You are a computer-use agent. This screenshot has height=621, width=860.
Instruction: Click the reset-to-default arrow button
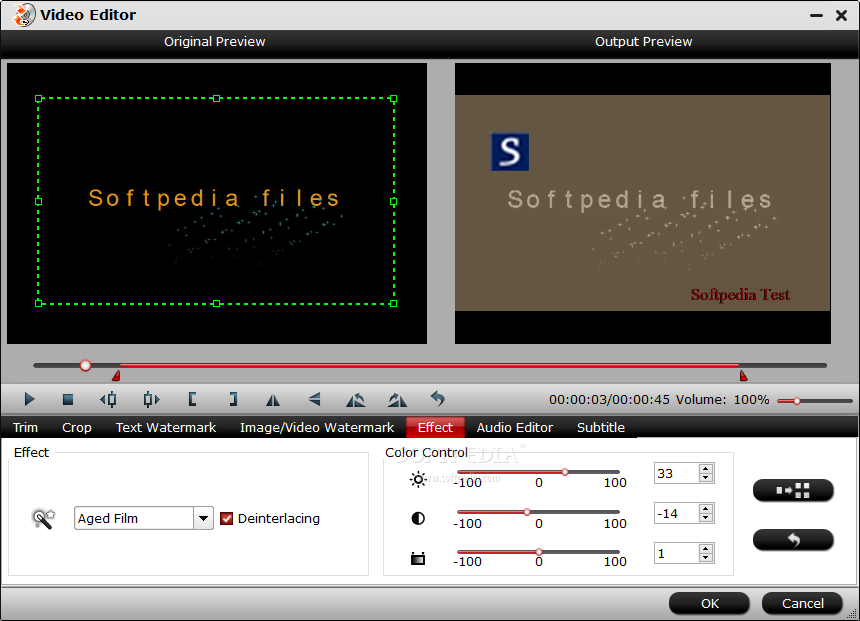[x=793, y=540]
